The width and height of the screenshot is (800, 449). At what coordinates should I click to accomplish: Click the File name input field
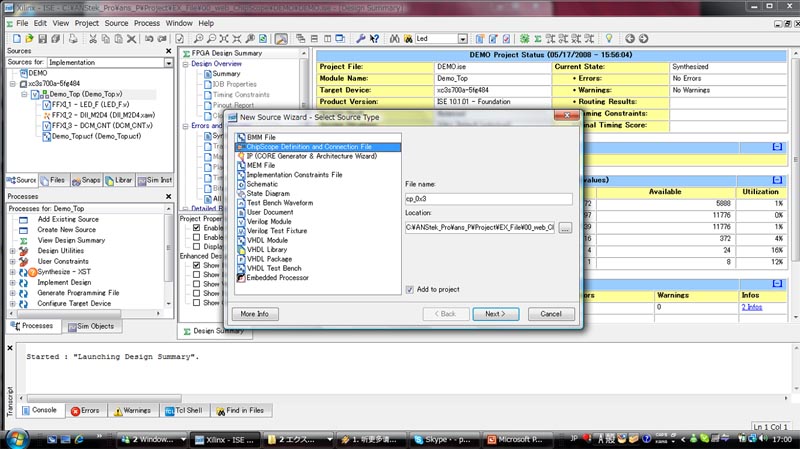click(488, 199)
